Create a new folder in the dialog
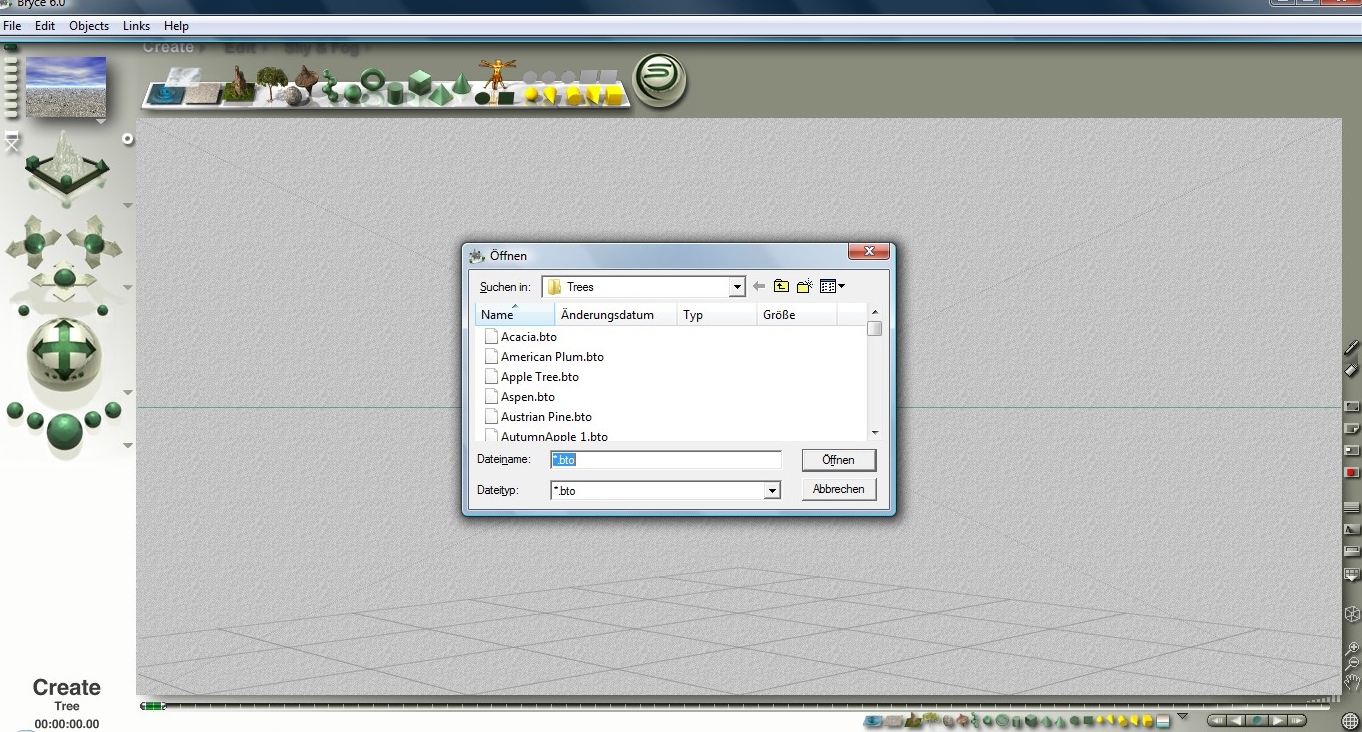1362x732 pixels. click(804, 287)
